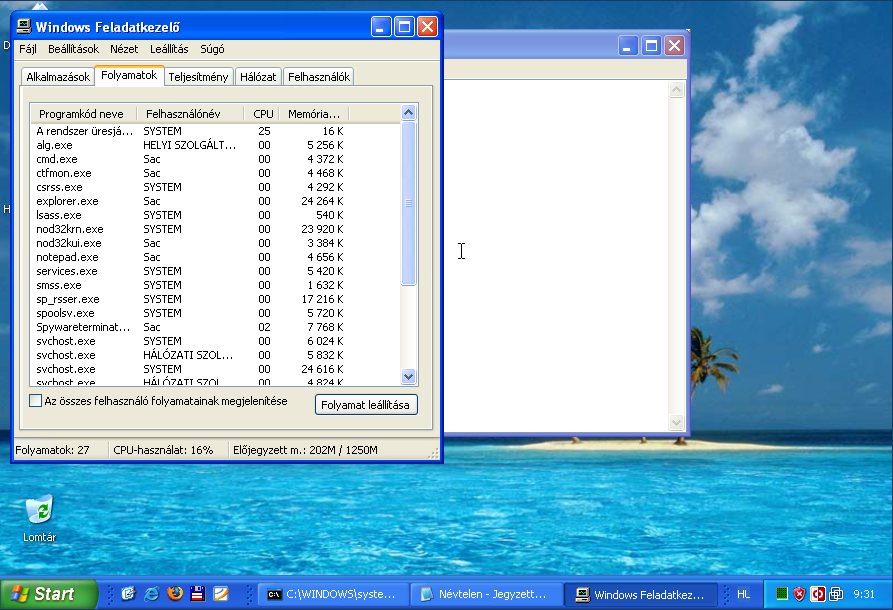Open the Nézet menu
The width and height of the screenshot is (893, 610).
tap(124, 49)
